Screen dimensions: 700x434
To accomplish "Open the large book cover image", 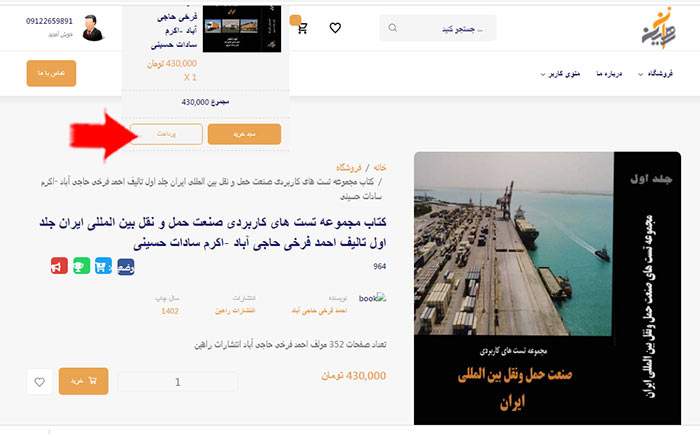I will point(547,288).
